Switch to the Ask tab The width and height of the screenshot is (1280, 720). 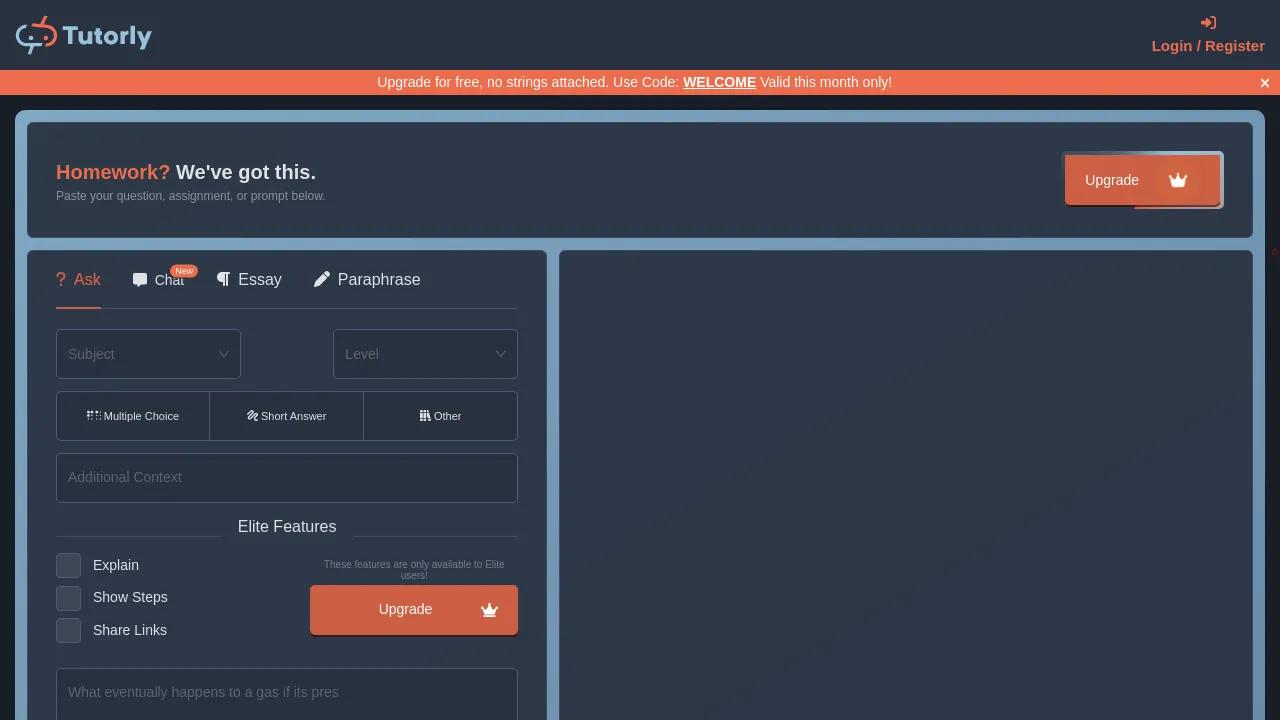point(78,280)
